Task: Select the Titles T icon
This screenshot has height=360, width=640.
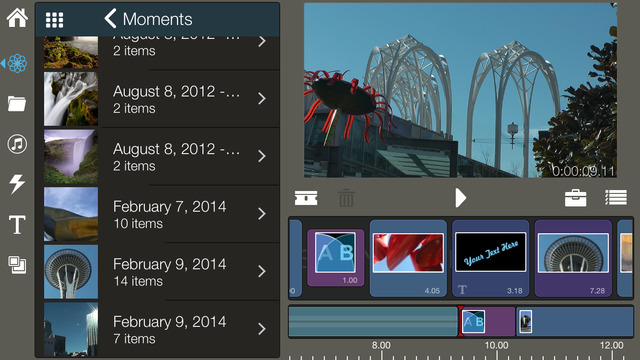Action: click(x=17, y=224)
